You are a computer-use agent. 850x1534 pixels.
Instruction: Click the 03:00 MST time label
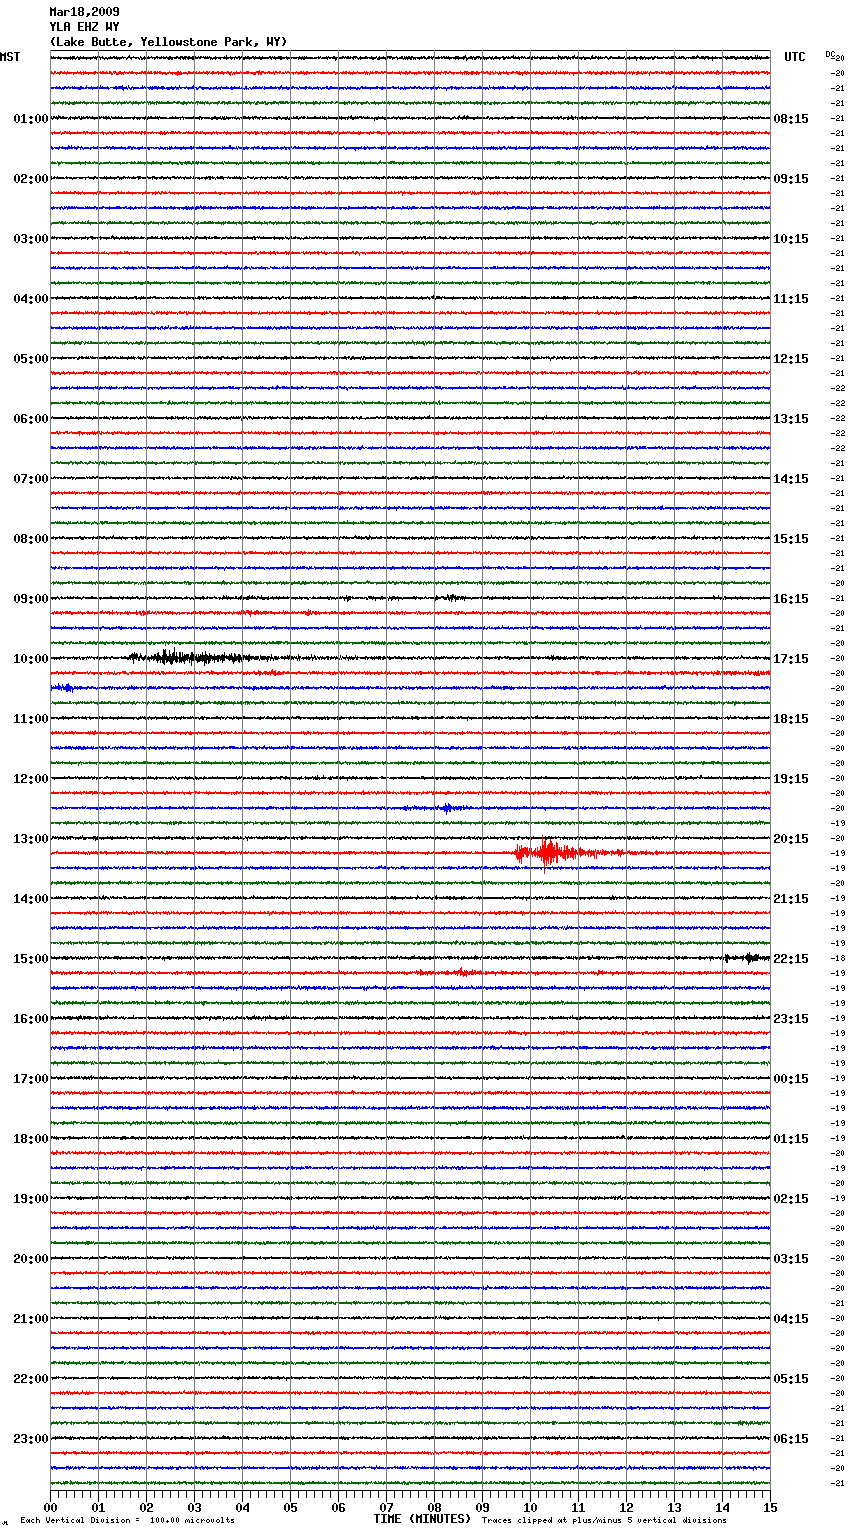(31, 239)
